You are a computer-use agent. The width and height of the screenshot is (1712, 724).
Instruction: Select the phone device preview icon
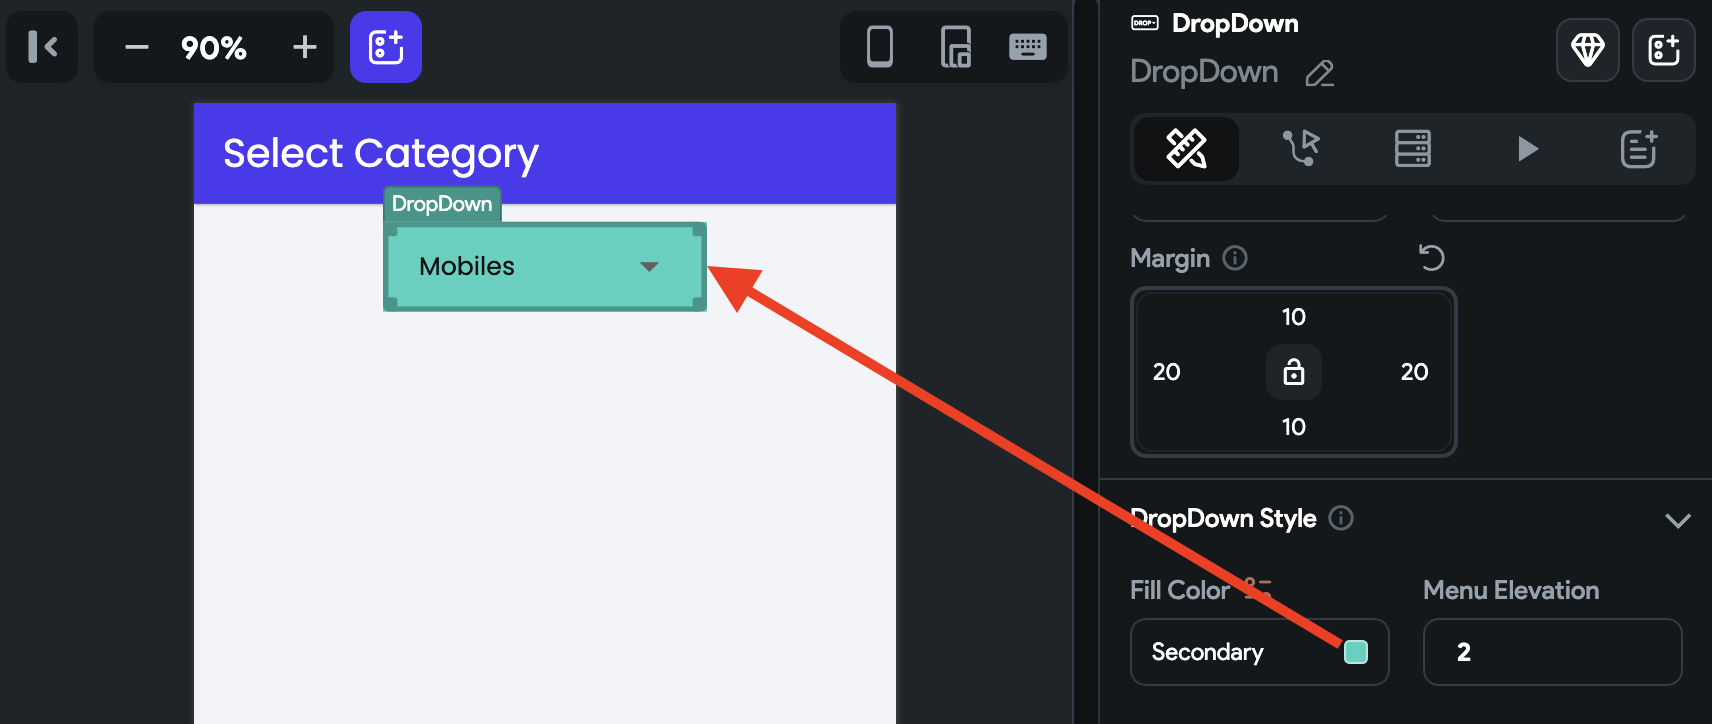pyautogui.click(x=880, y=47)
